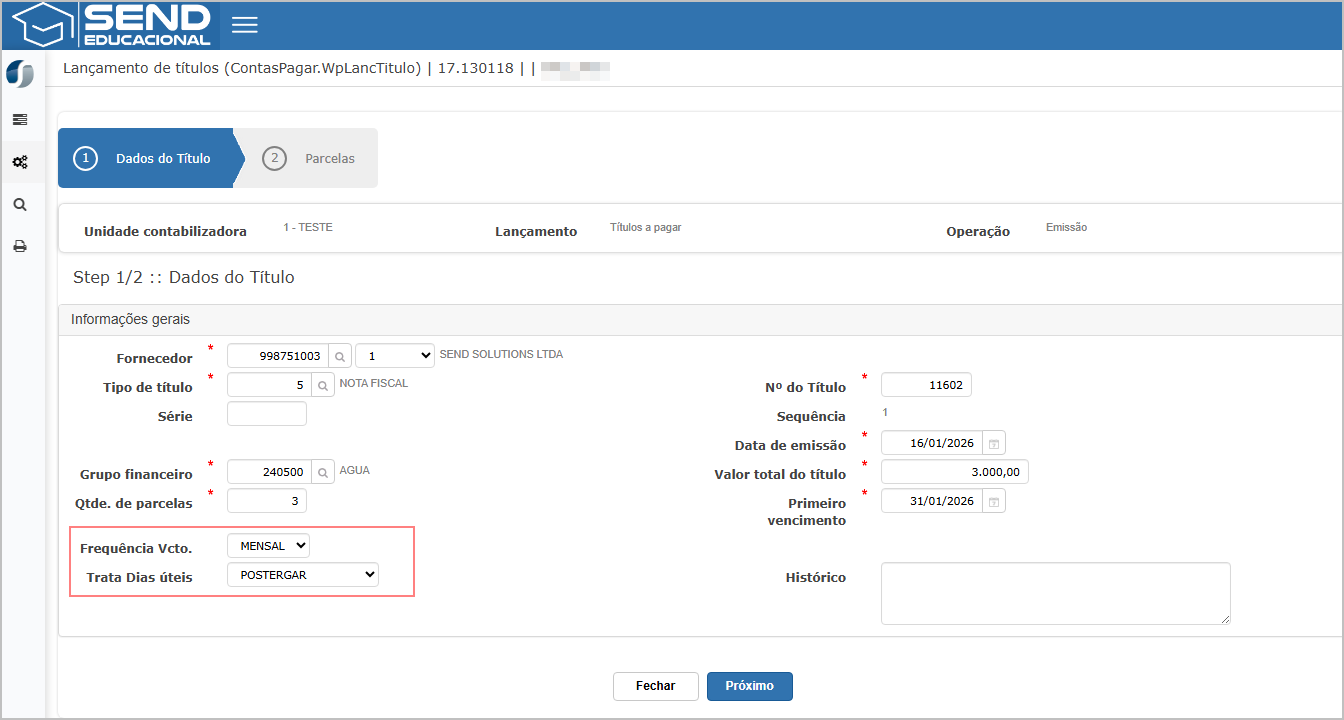This screenshot has width=1344, height=720.
Task: Click the sidebar search magnifier icon
Action: pyautogui.click(x=20, y=204)
